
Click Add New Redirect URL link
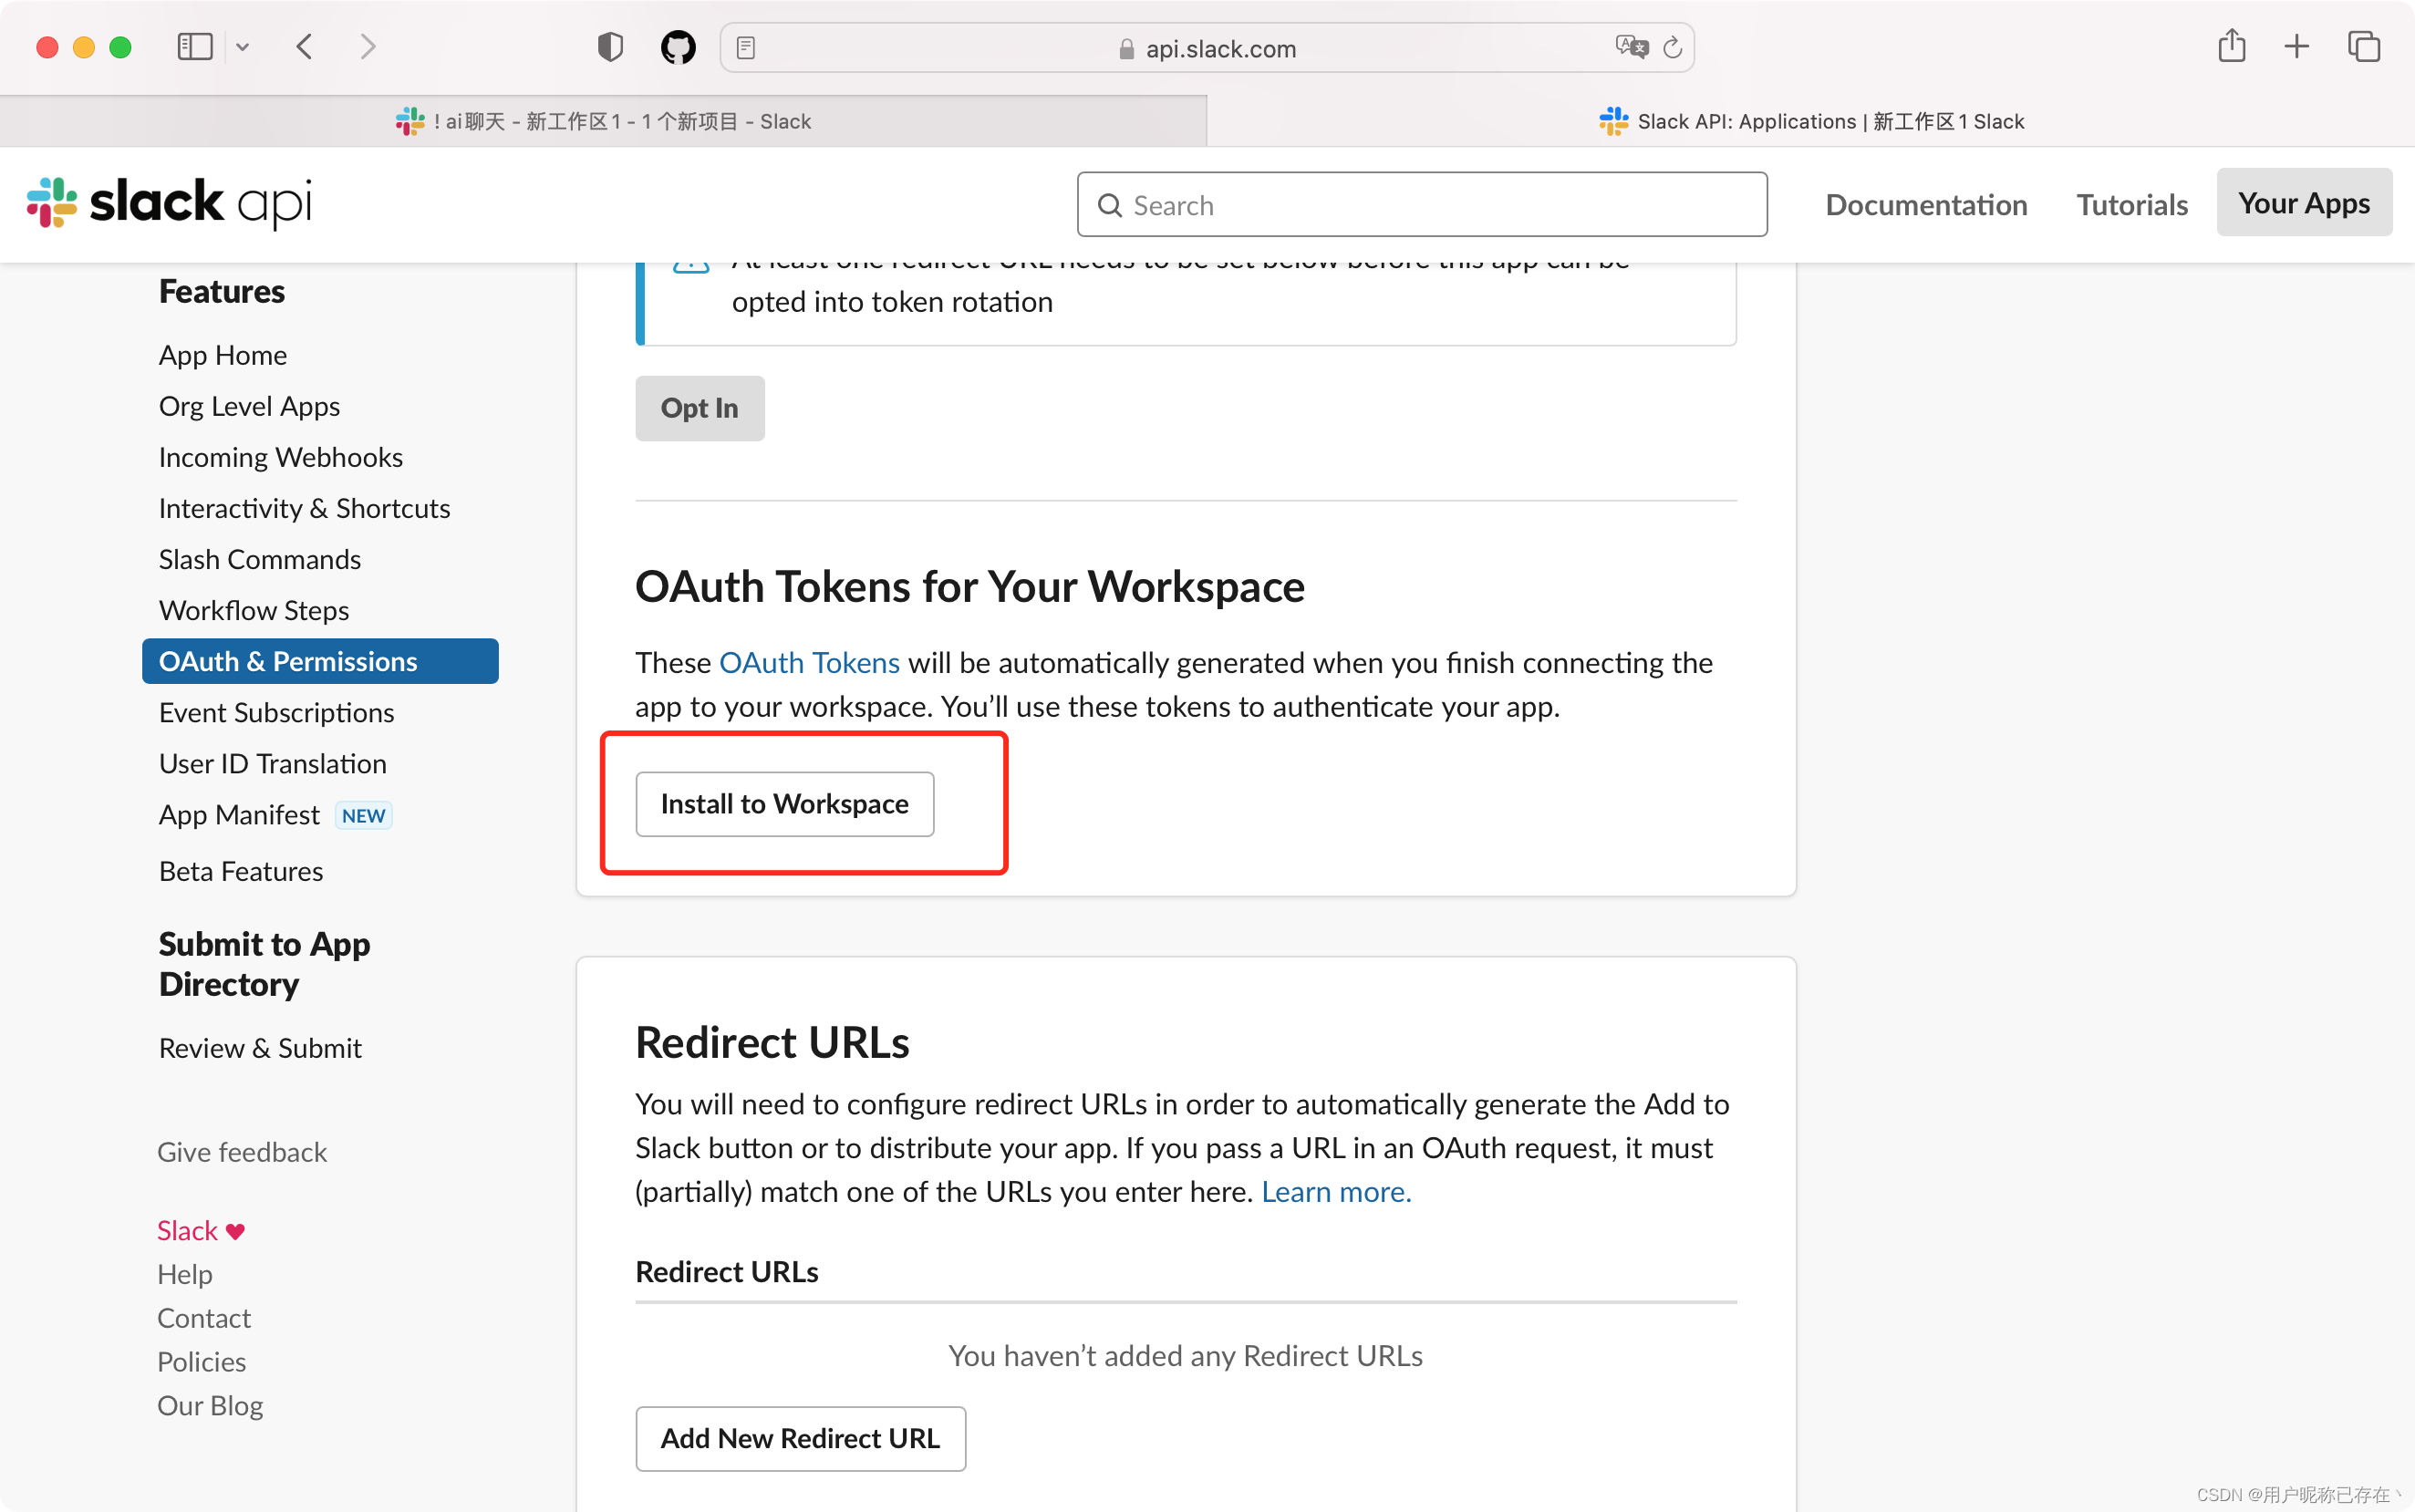click(799, 1437)
